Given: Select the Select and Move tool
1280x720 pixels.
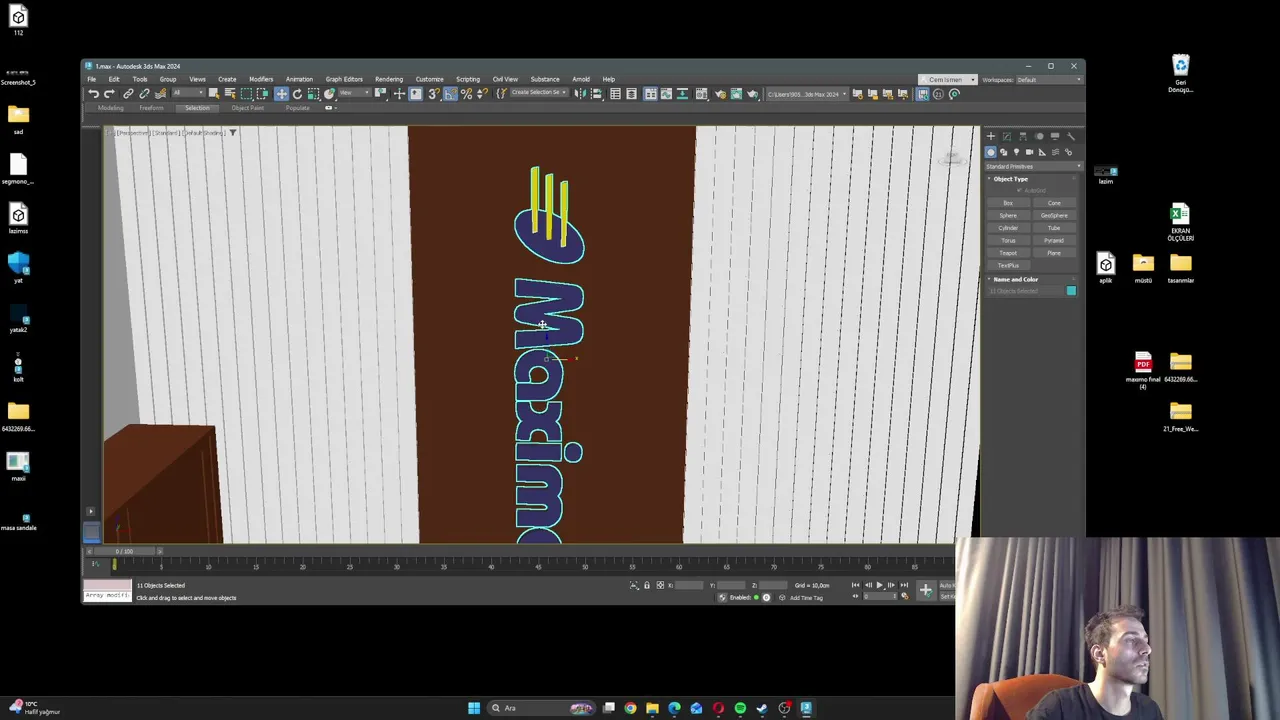Looking at the screenshot, I should point(281,94).
